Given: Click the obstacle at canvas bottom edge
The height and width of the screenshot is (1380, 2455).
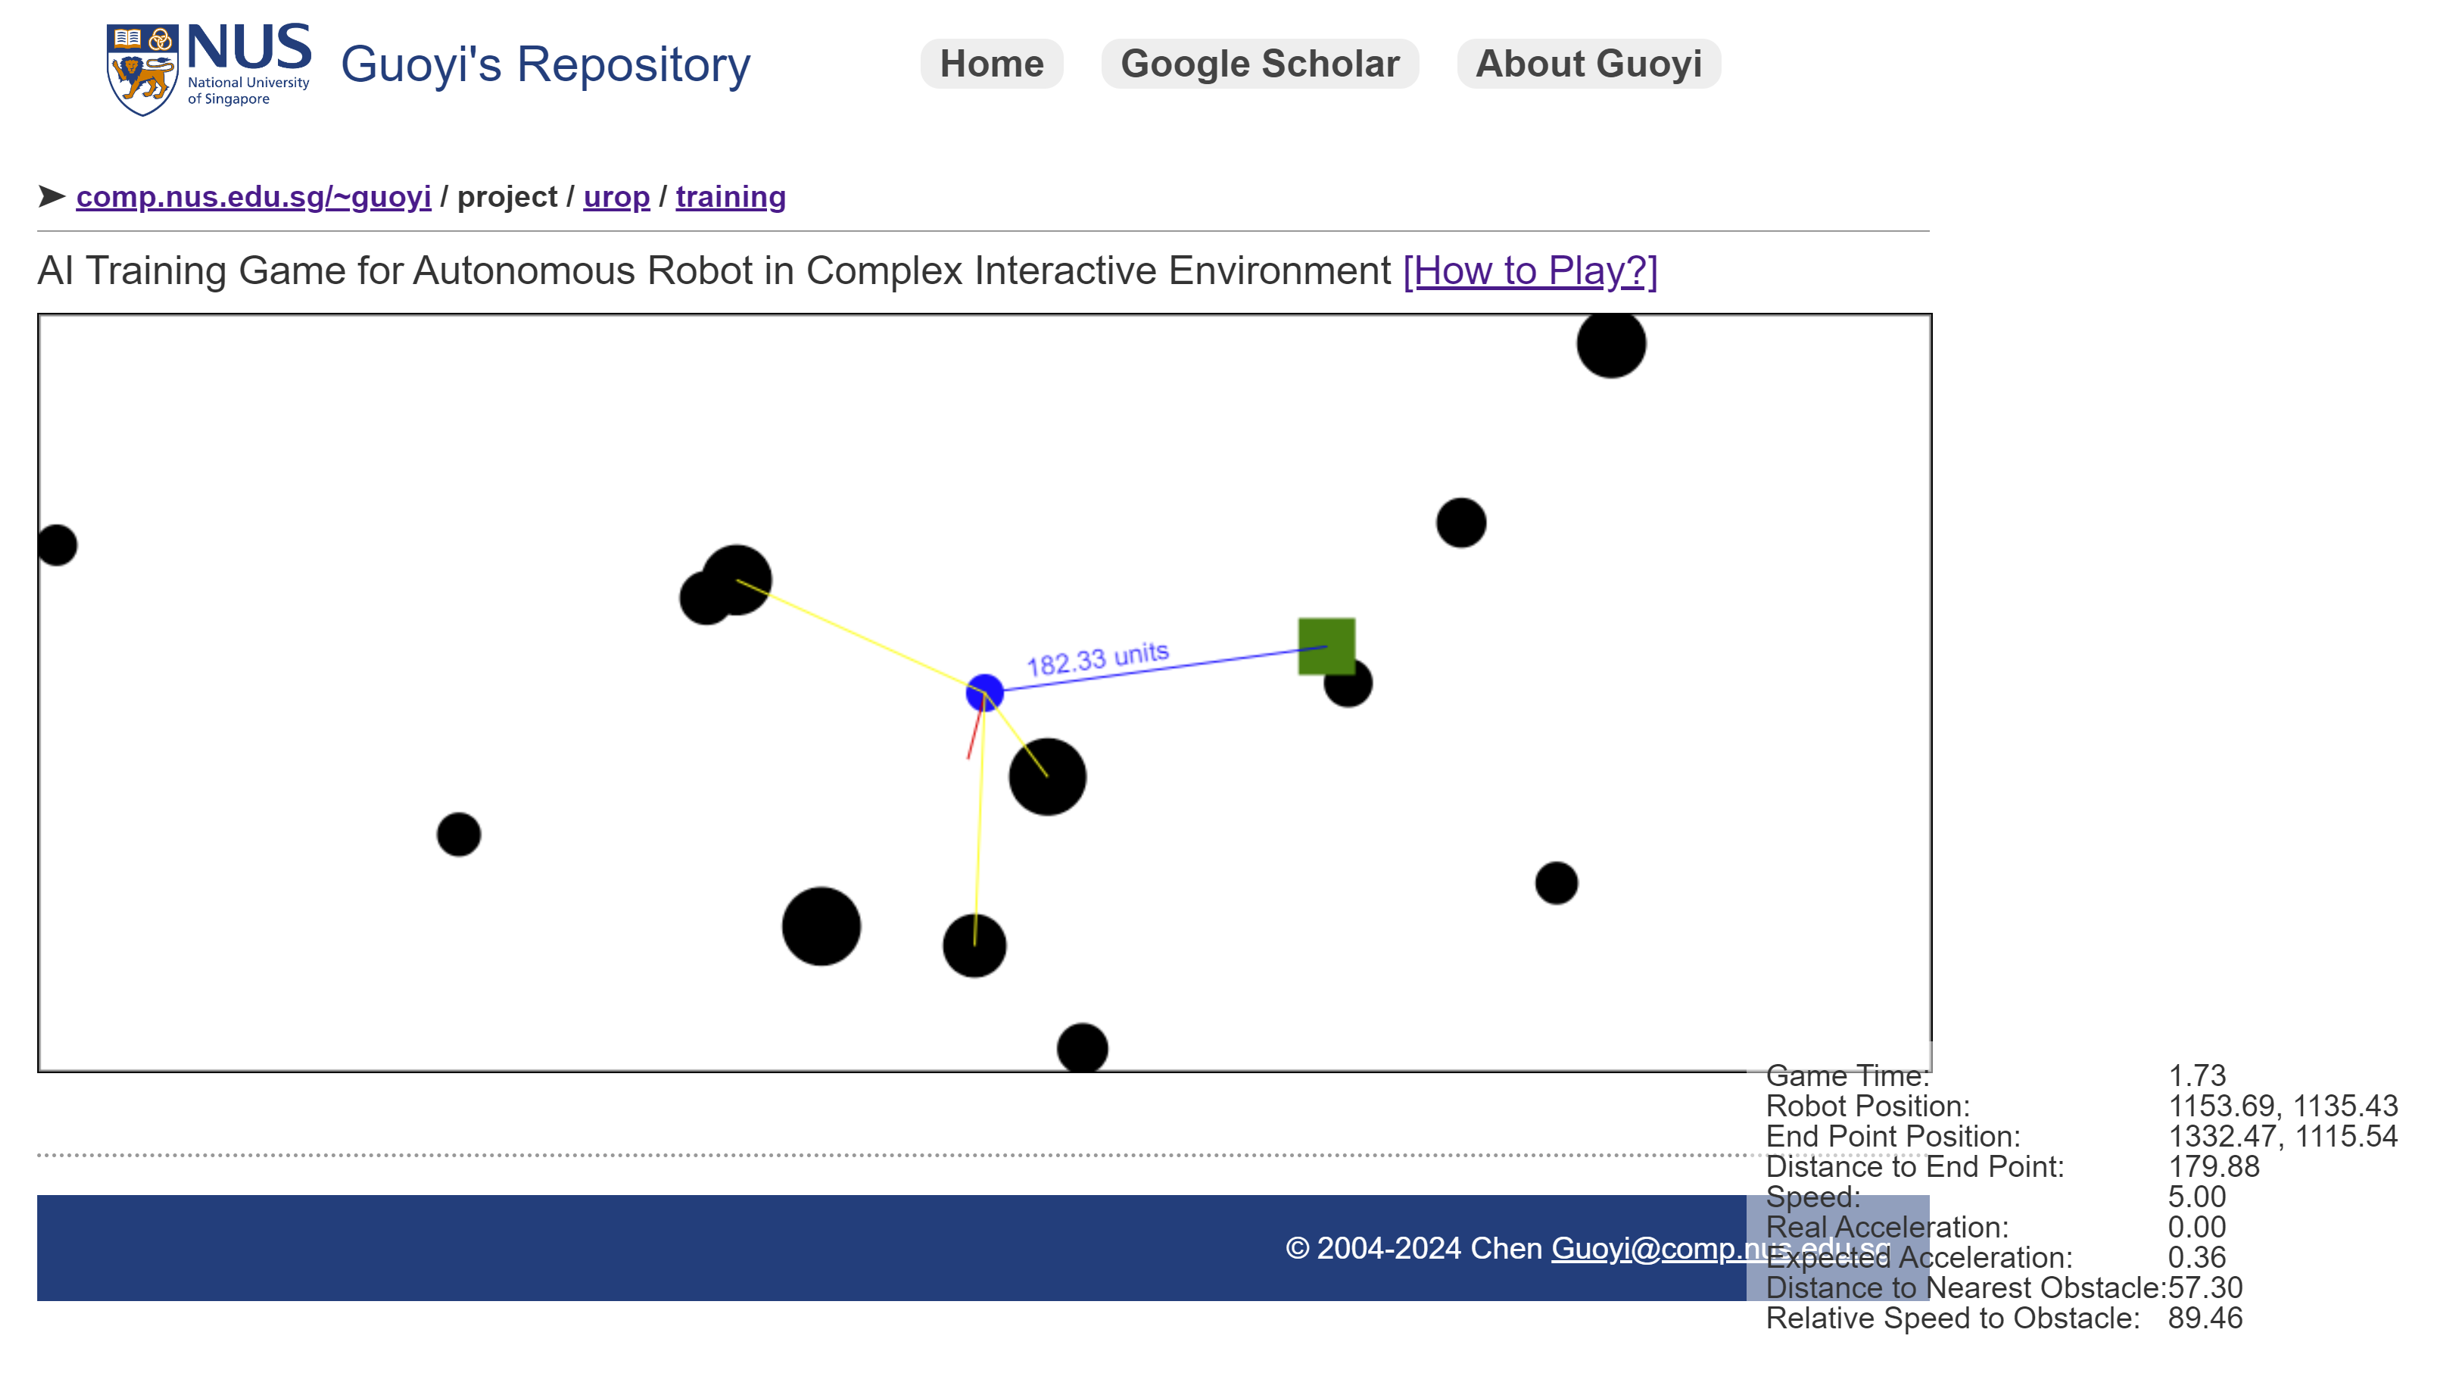Looking at the screenshot, I should point(1082,1047).
